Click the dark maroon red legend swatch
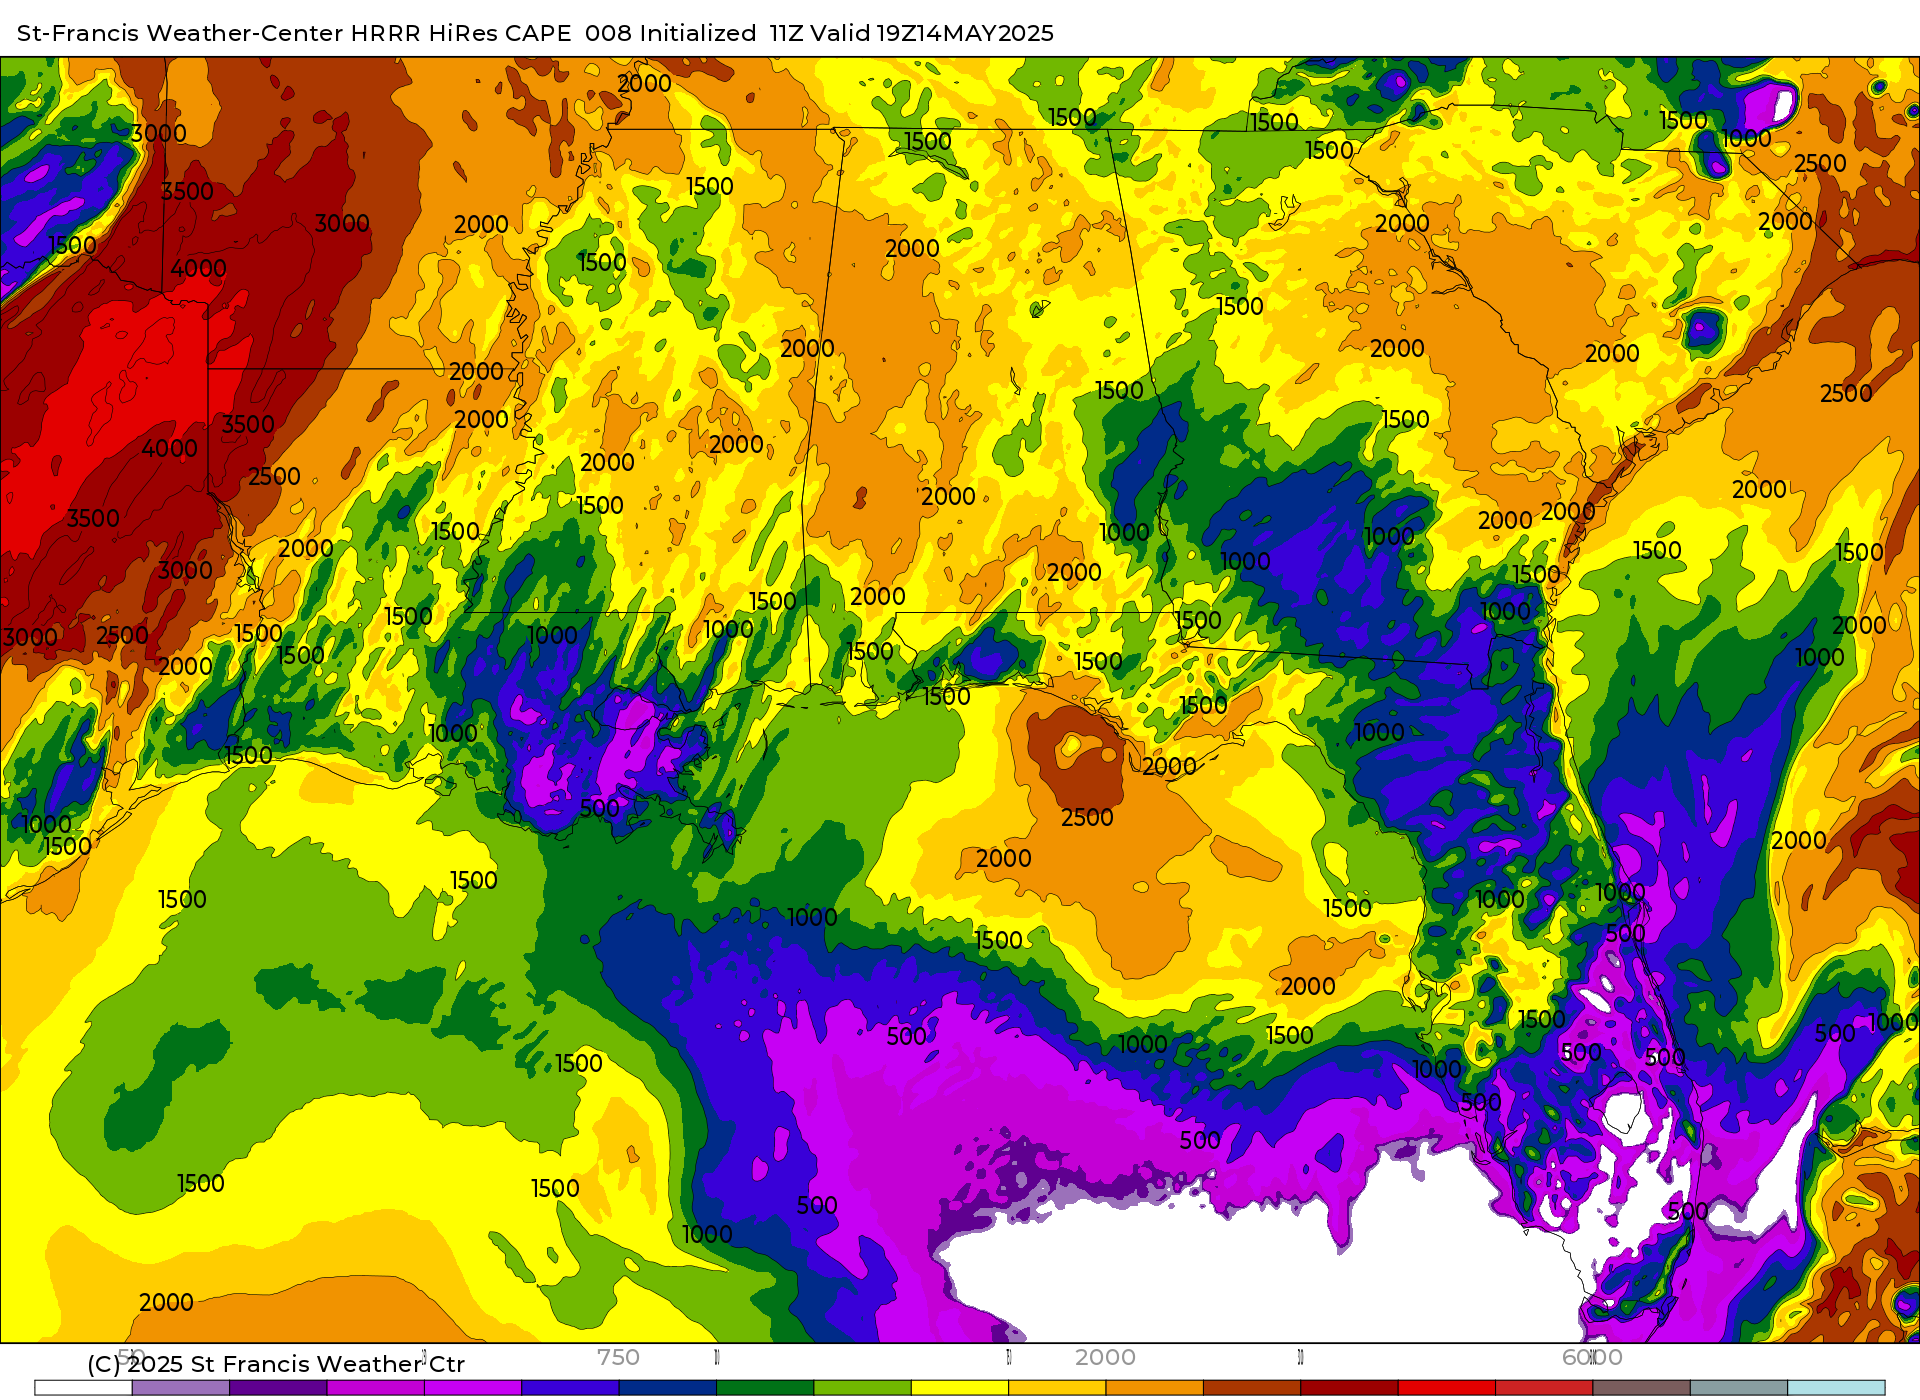This screenshot has height=1400, width=1920. [x=1349, y=1388]
